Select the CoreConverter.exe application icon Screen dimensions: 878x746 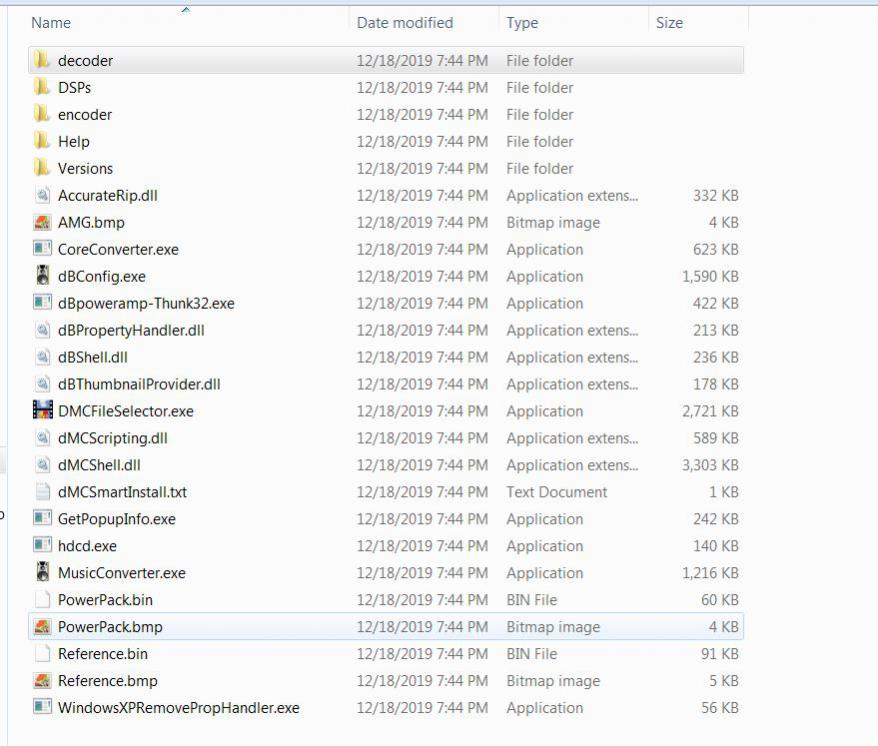(x=42, y=249)
